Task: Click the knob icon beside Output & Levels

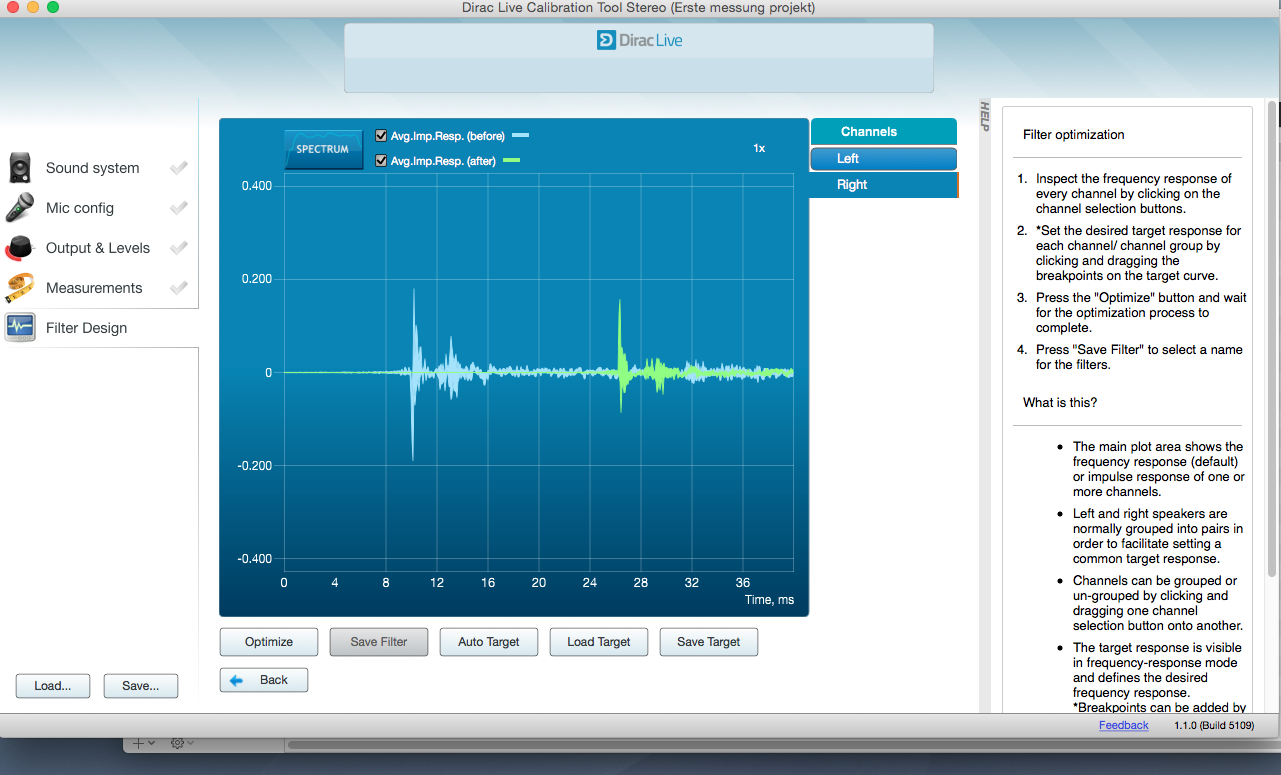Action: 20,248
